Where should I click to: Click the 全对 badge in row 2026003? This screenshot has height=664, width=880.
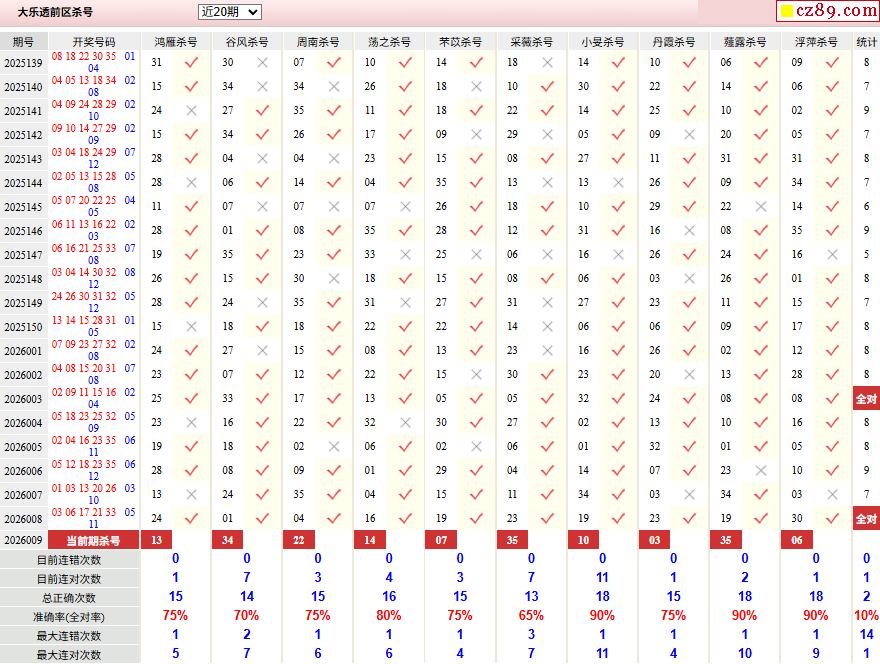(x=866, y=399)
